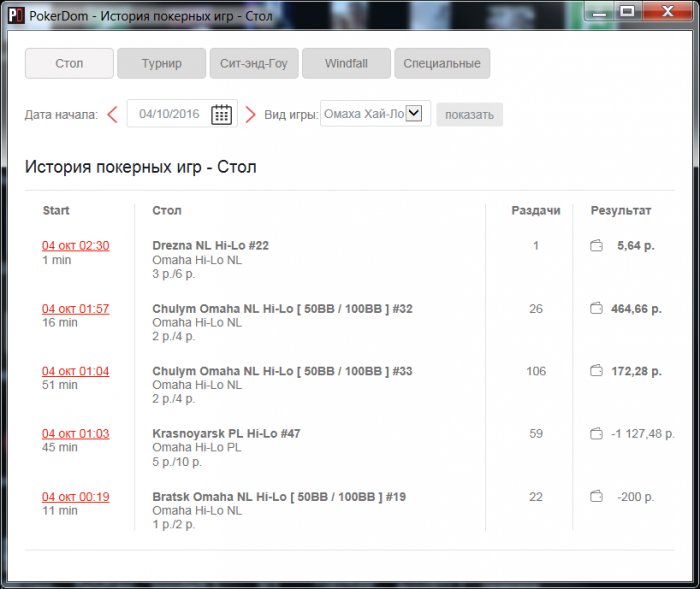
Task: Open the Специальные tab
Action: coord(442,63)
